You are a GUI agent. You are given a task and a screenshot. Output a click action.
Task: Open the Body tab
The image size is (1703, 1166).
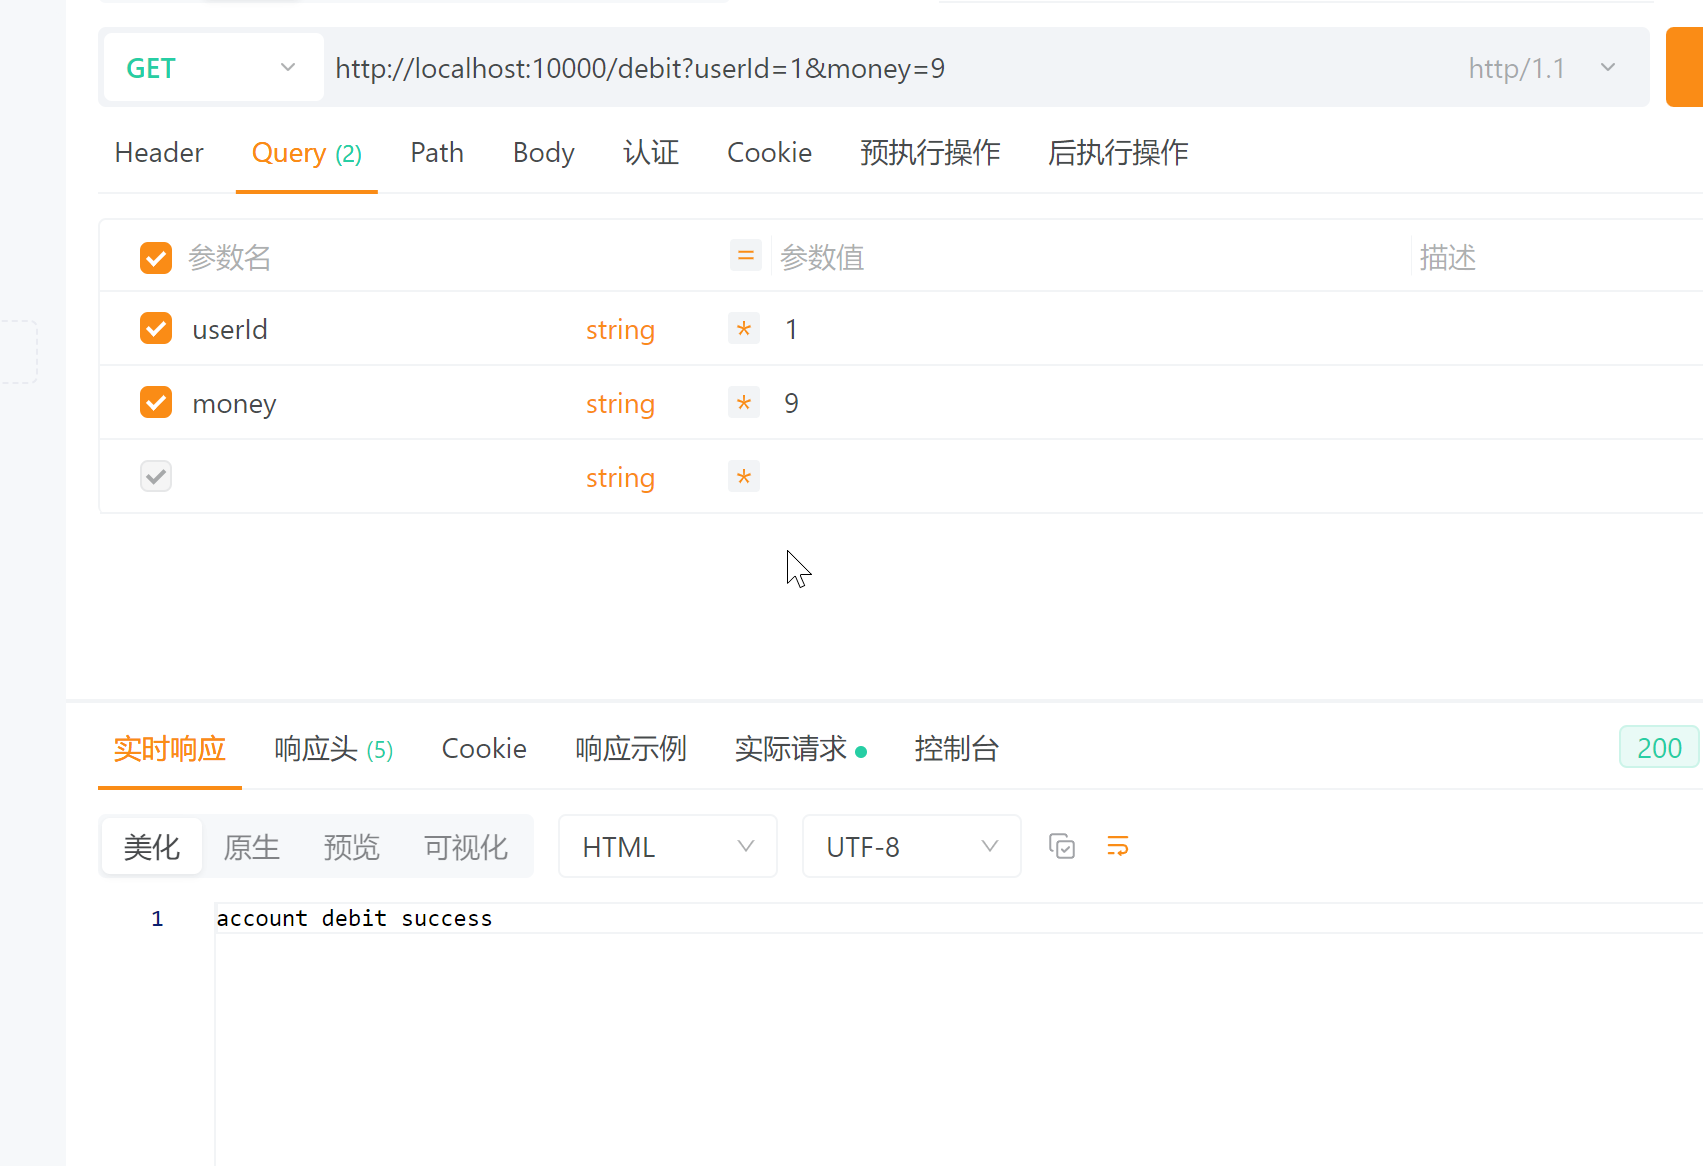(544, 152)
